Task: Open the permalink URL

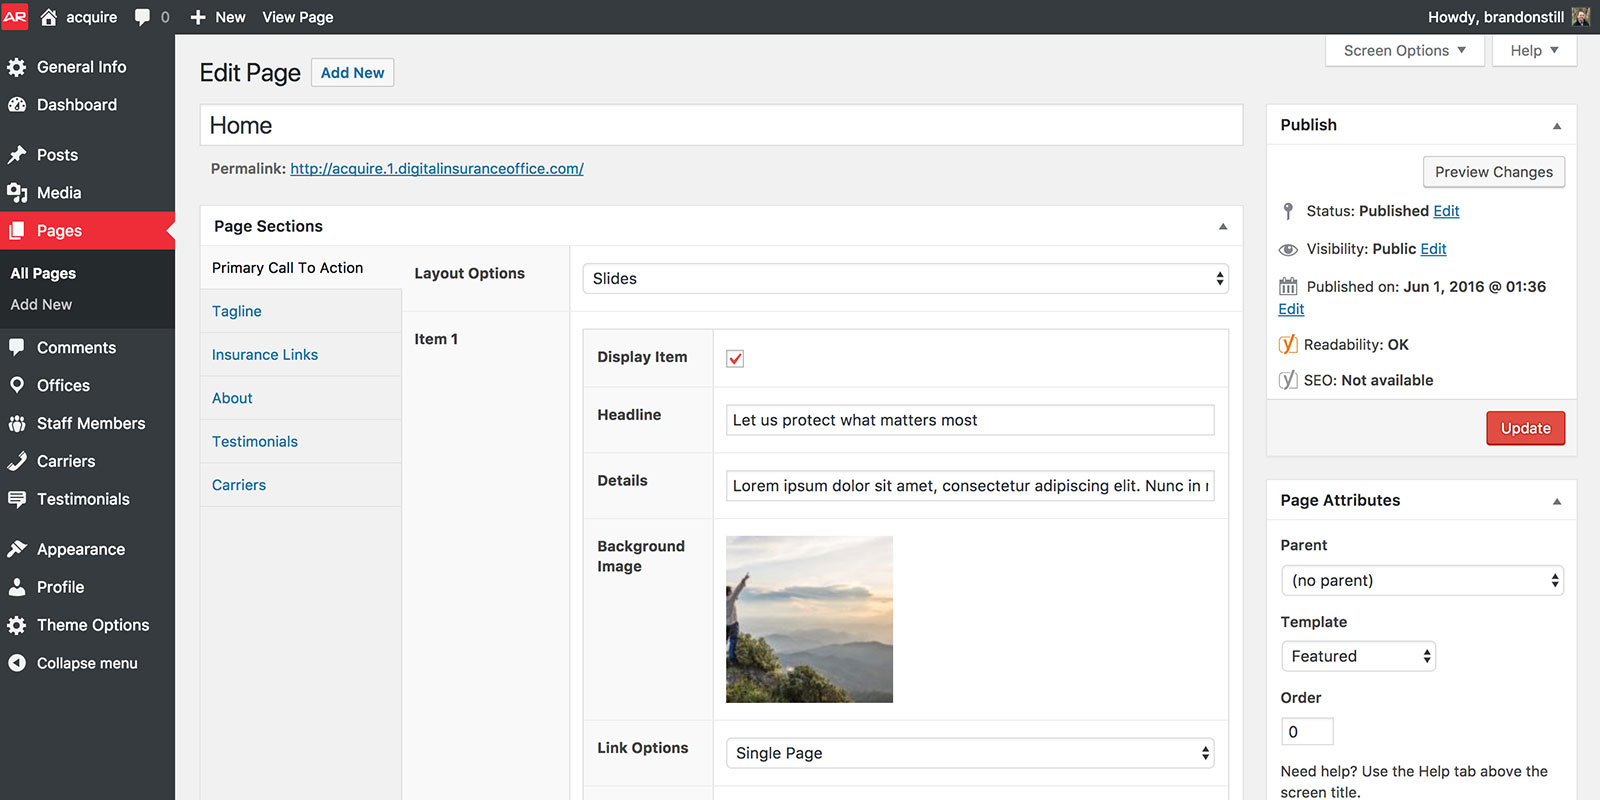Action: tap(437, 169)
